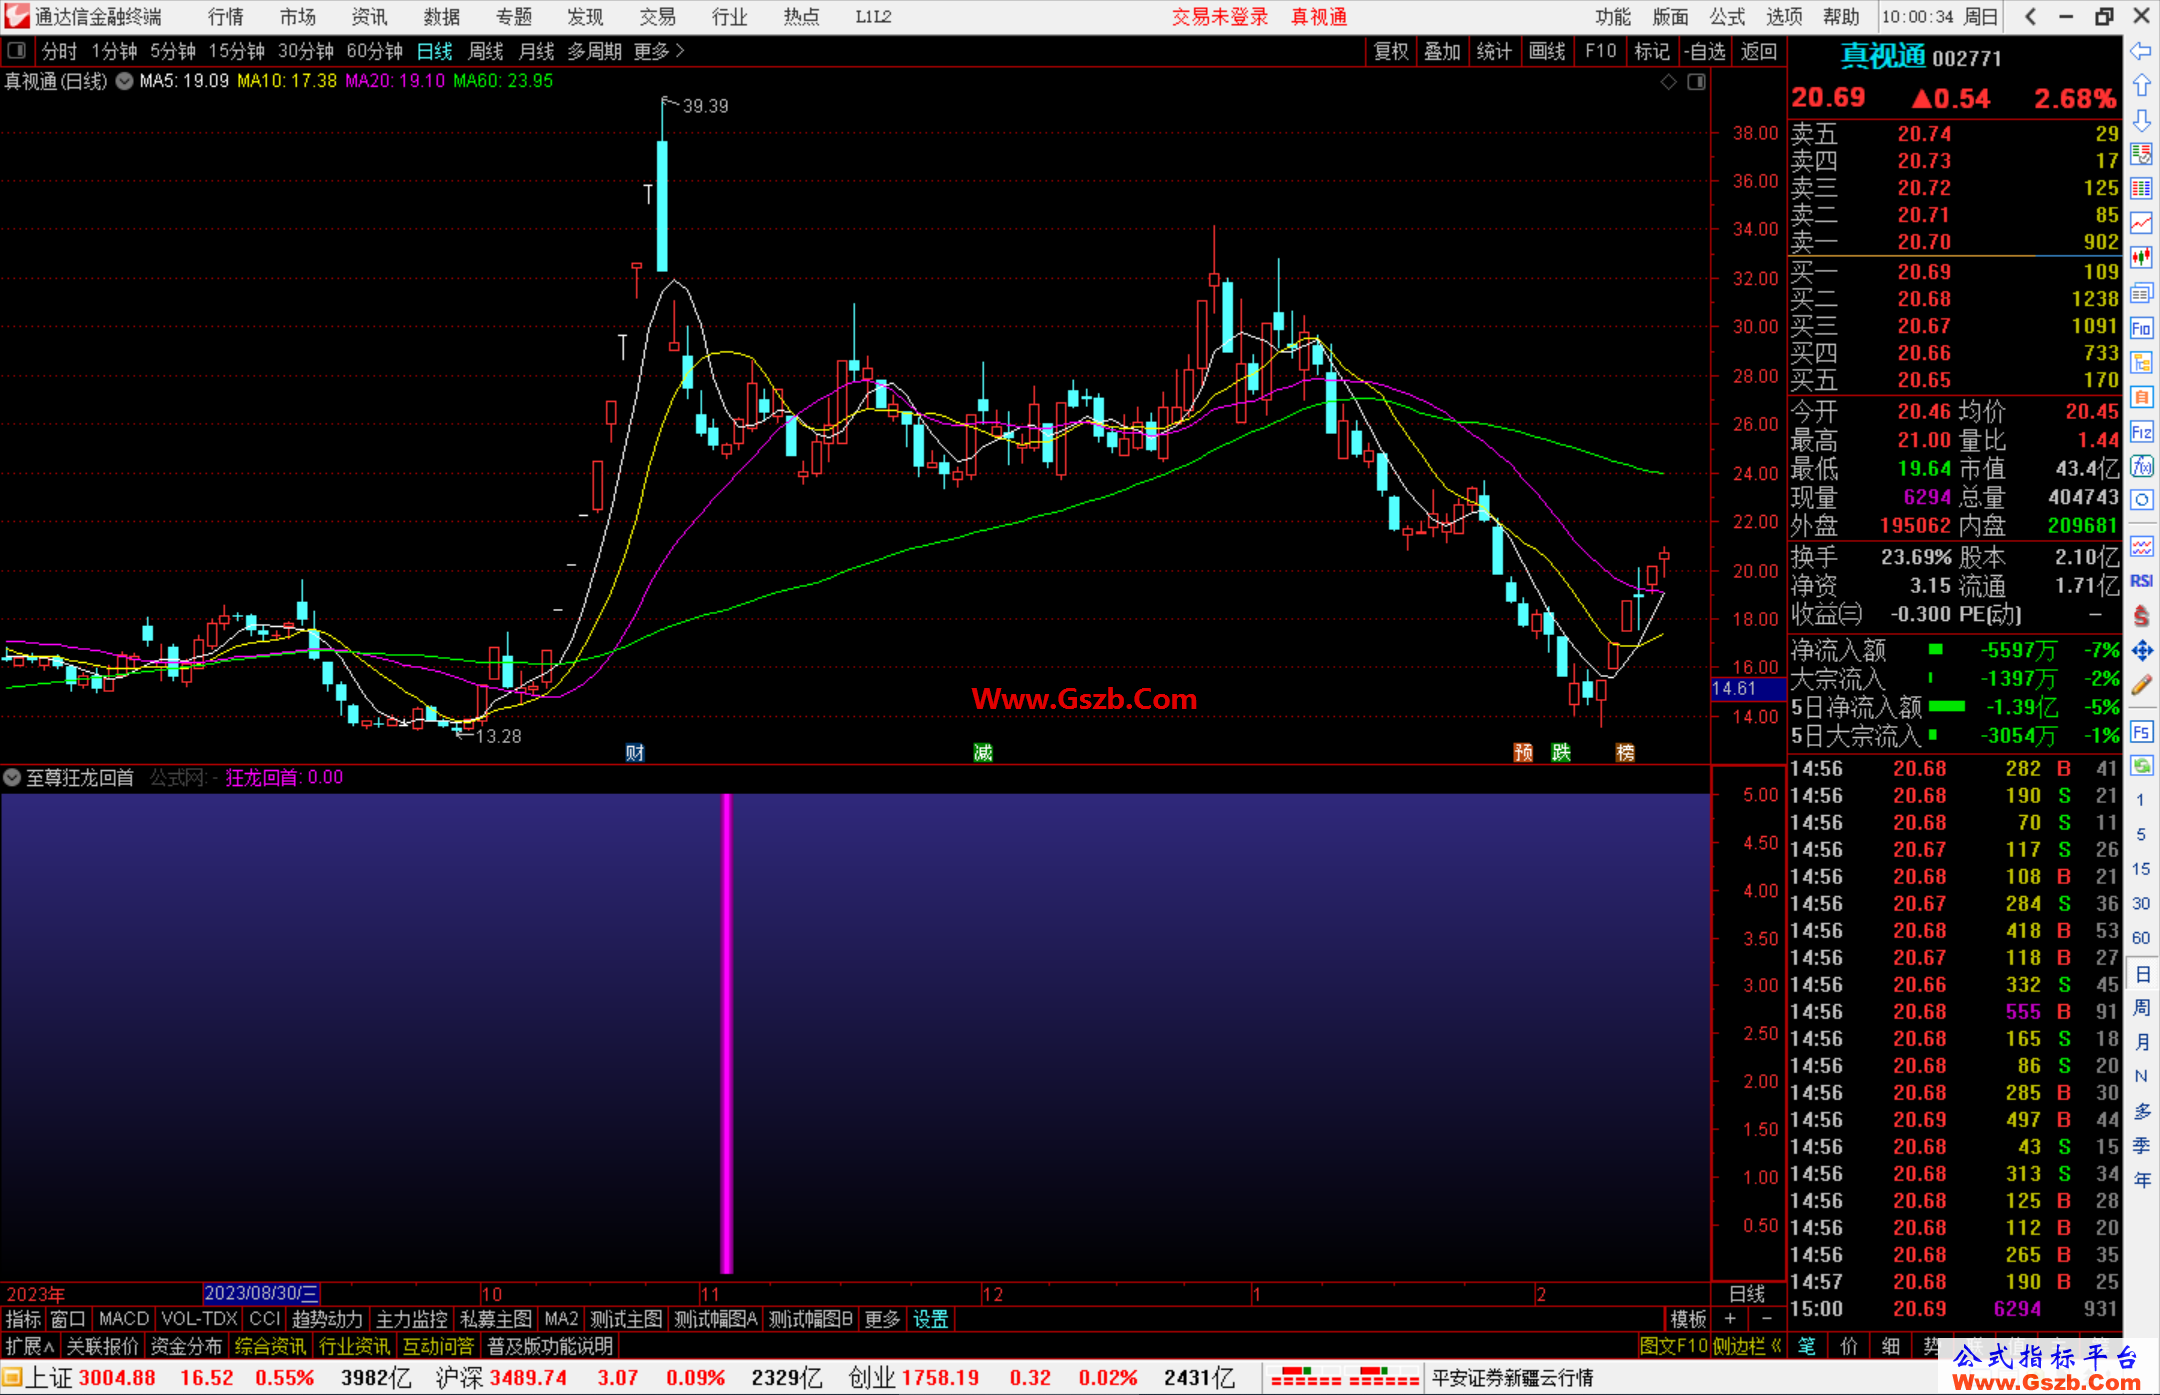Screen dimensions: 2160x1395
Task: Open the tree structure icon in sidebar
Action: (x=2141, y=362)
